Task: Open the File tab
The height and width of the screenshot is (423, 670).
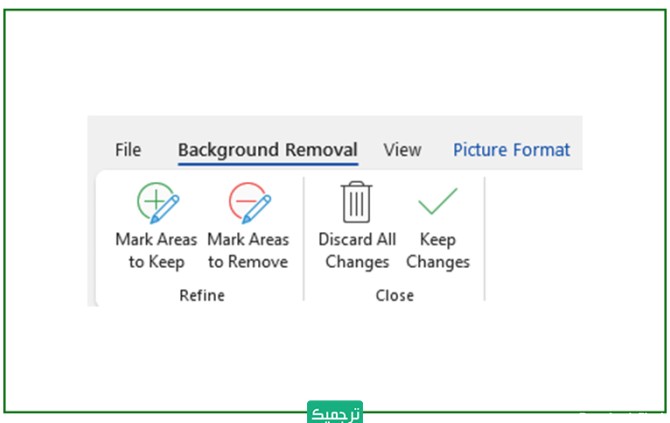Action: (128, 150)
